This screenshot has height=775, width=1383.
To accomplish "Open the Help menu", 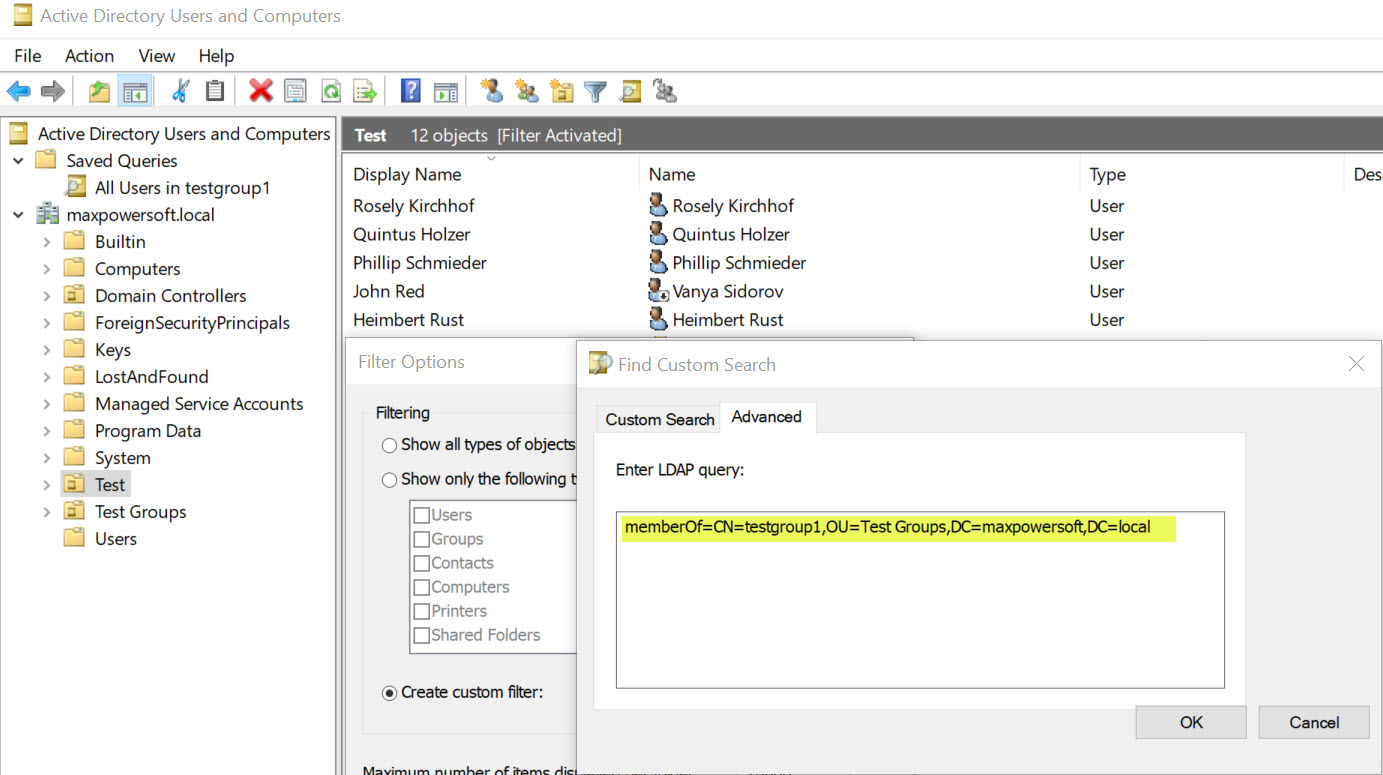I will (216, 56).
